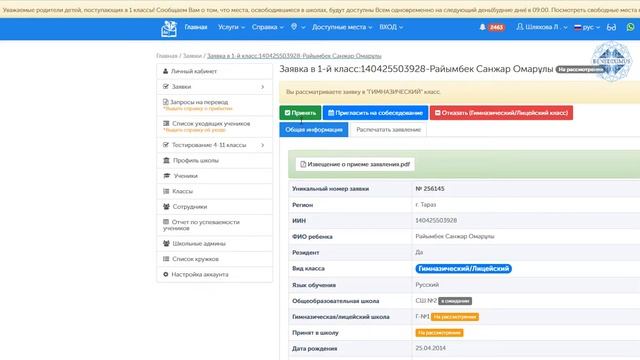Image resolution: width=640 pixels, height=360 pixels.
Task: Click На рассмотрении badge in Принят в школу row
Action: click(x=439, y=333)
